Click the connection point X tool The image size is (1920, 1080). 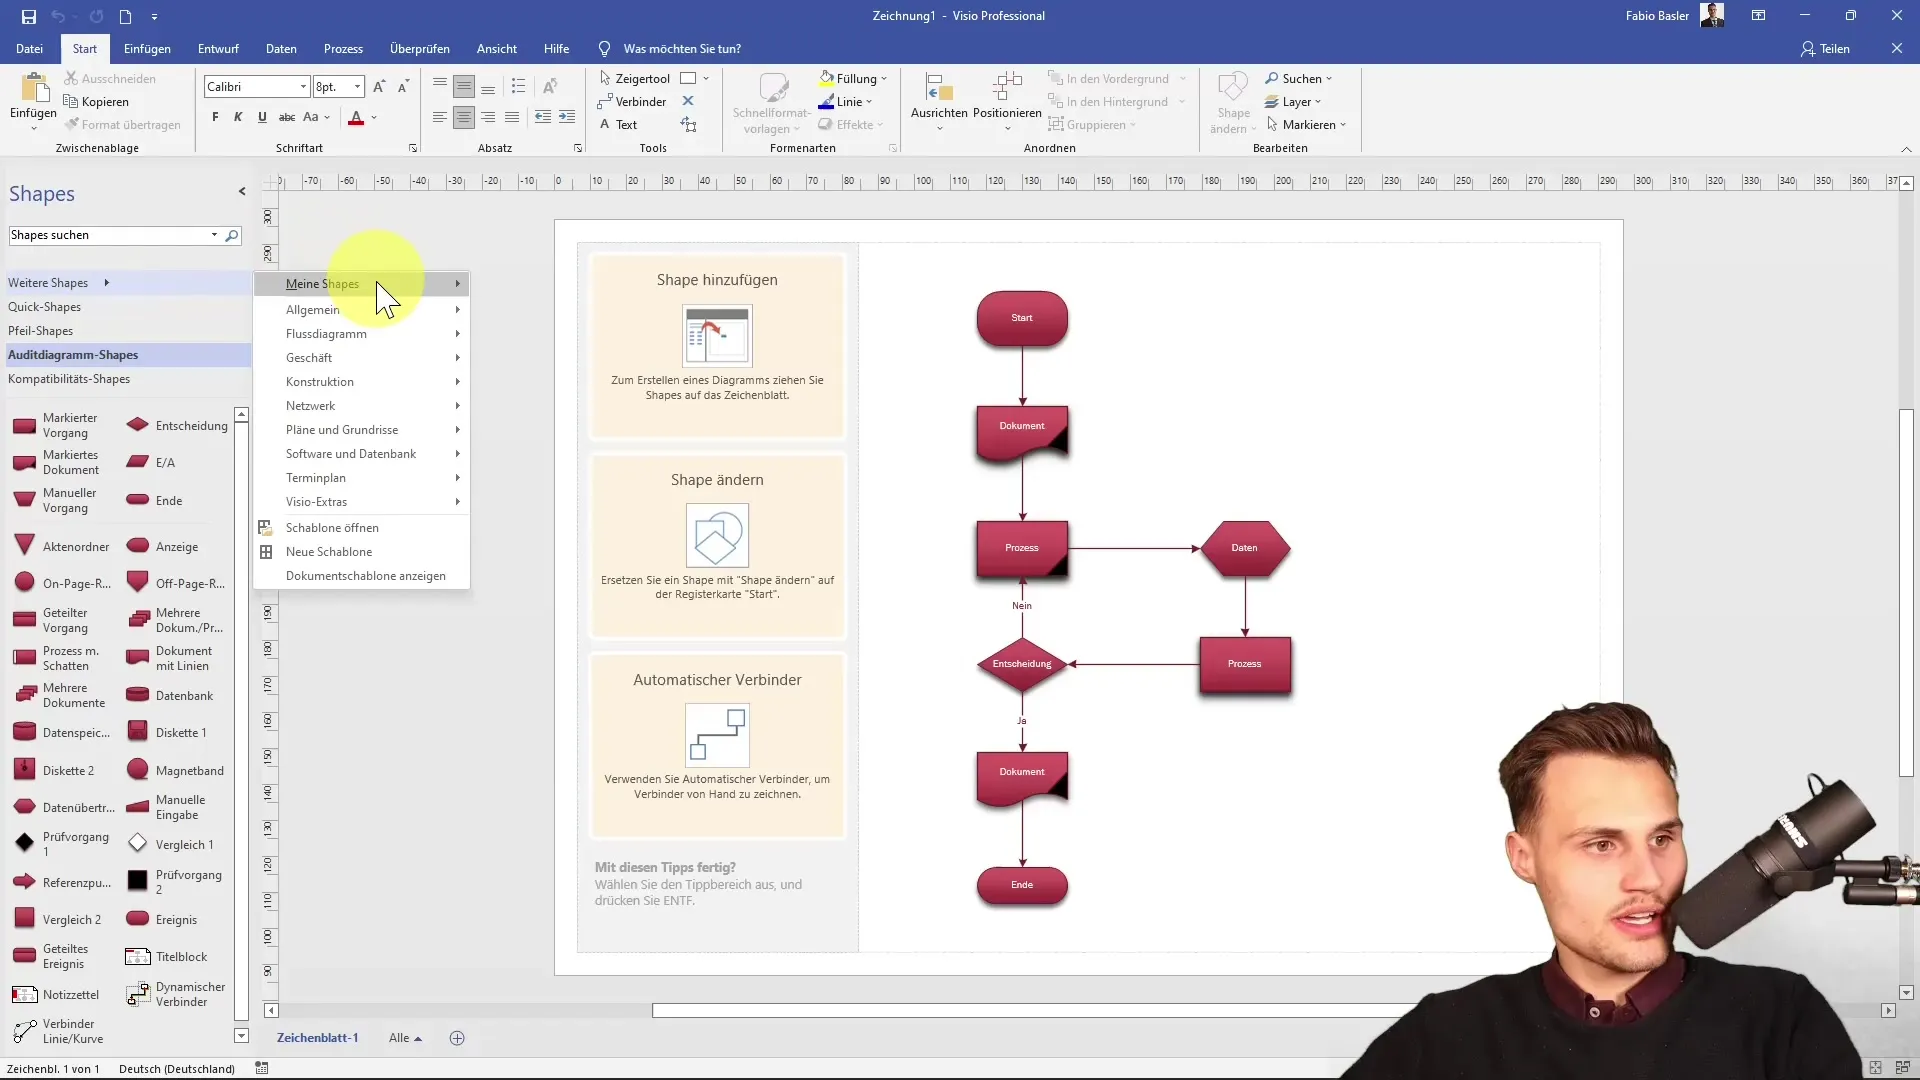click(688, 101)
